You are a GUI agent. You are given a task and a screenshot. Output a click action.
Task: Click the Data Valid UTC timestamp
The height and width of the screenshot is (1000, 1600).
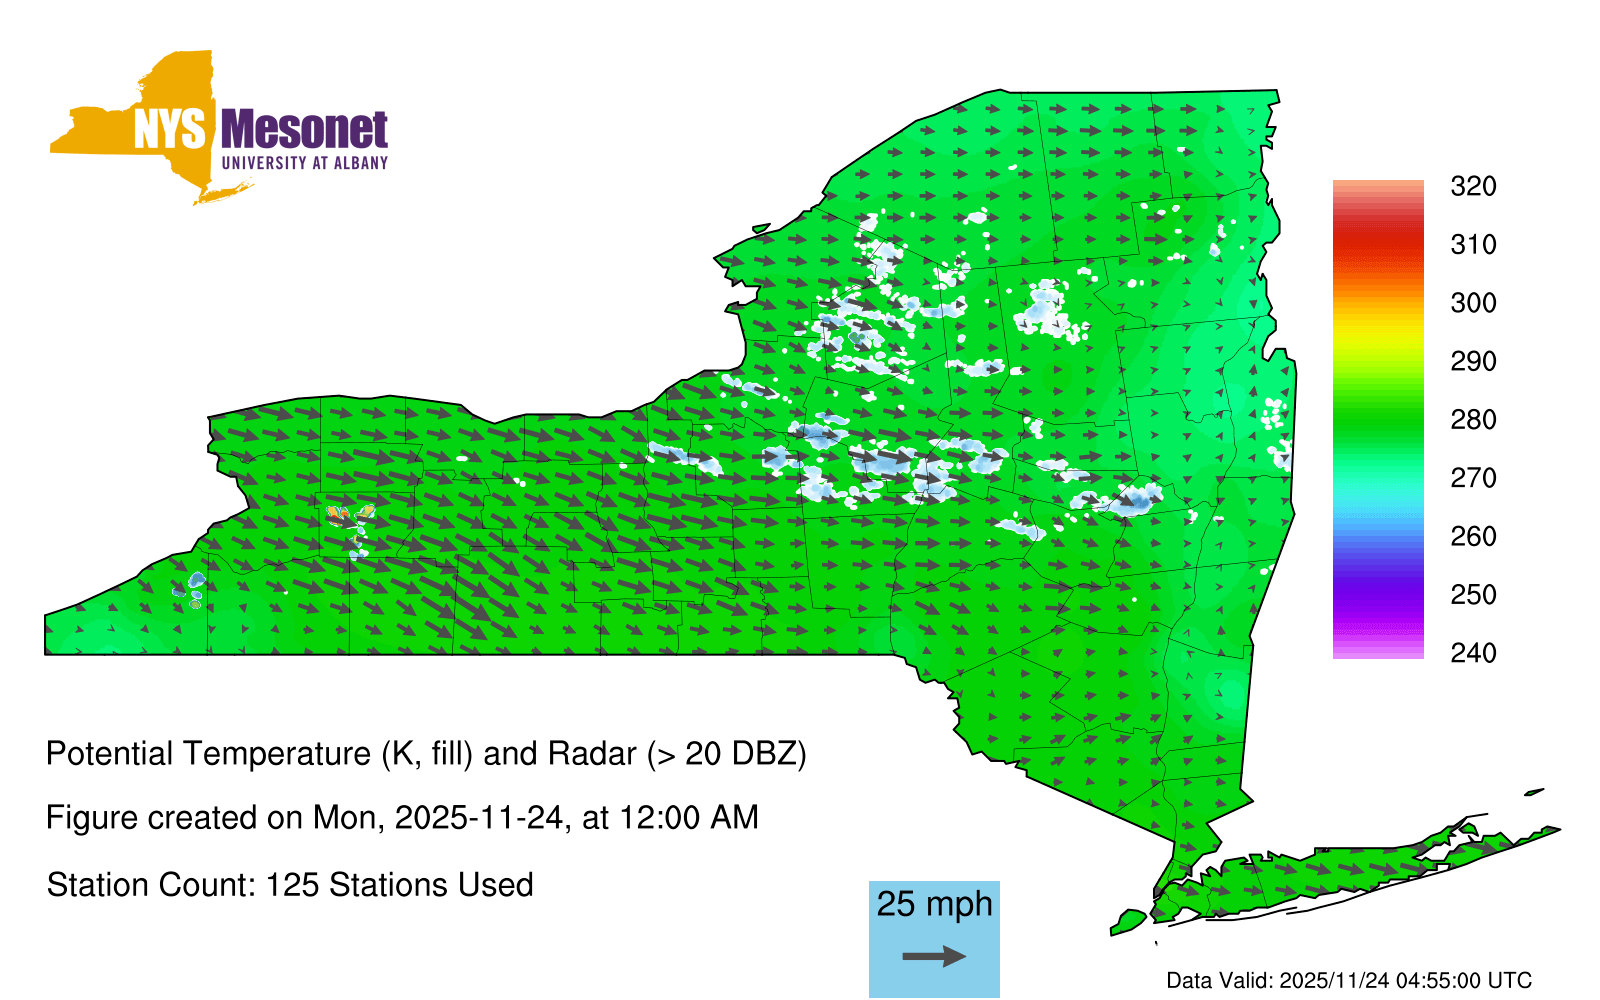tap(1349, 980)
